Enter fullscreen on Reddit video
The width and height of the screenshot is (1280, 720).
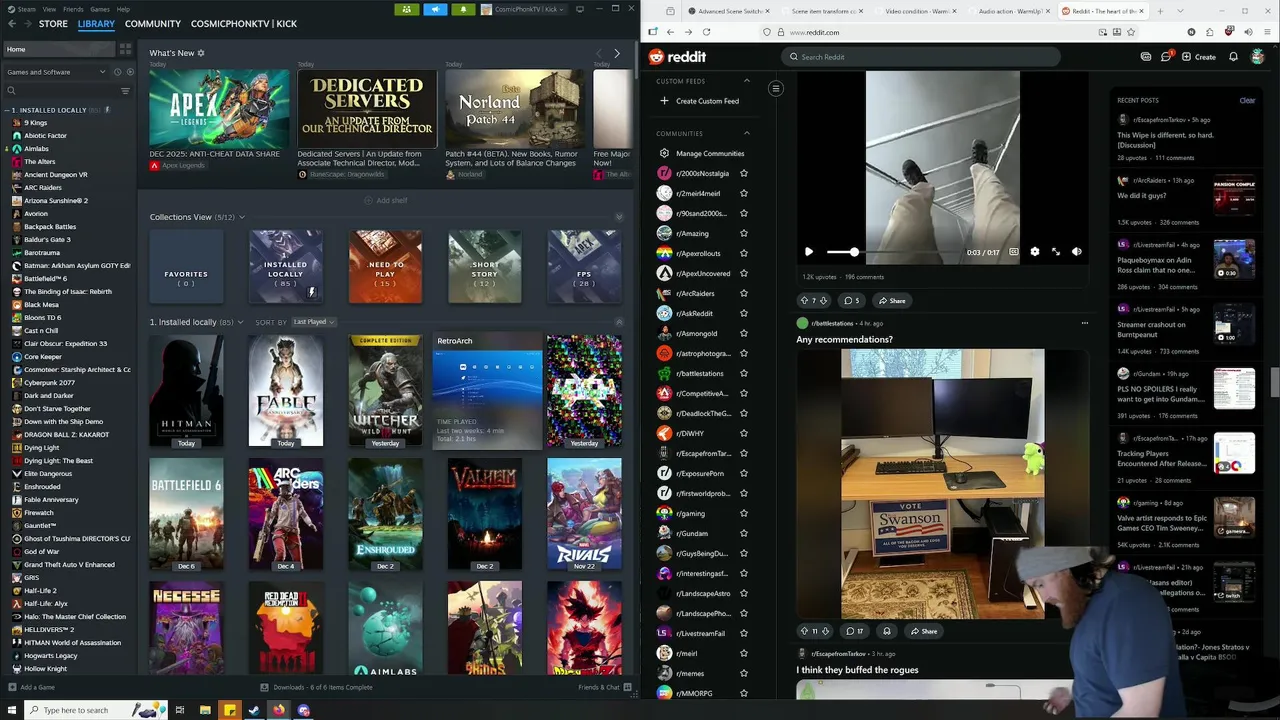1056,252
